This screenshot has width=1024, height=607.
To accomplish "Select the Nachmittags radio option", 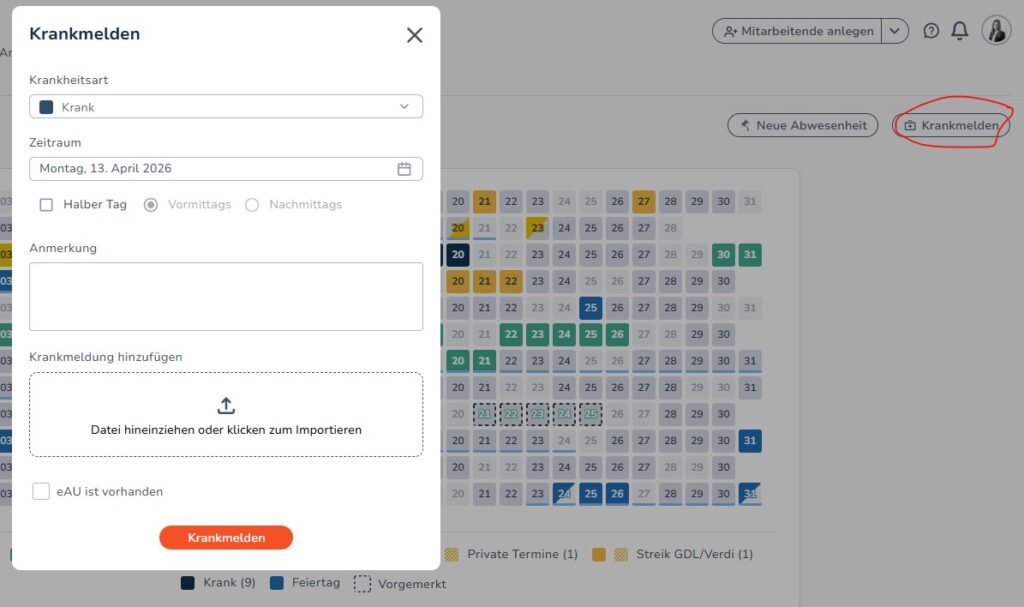I will [252, 204].
